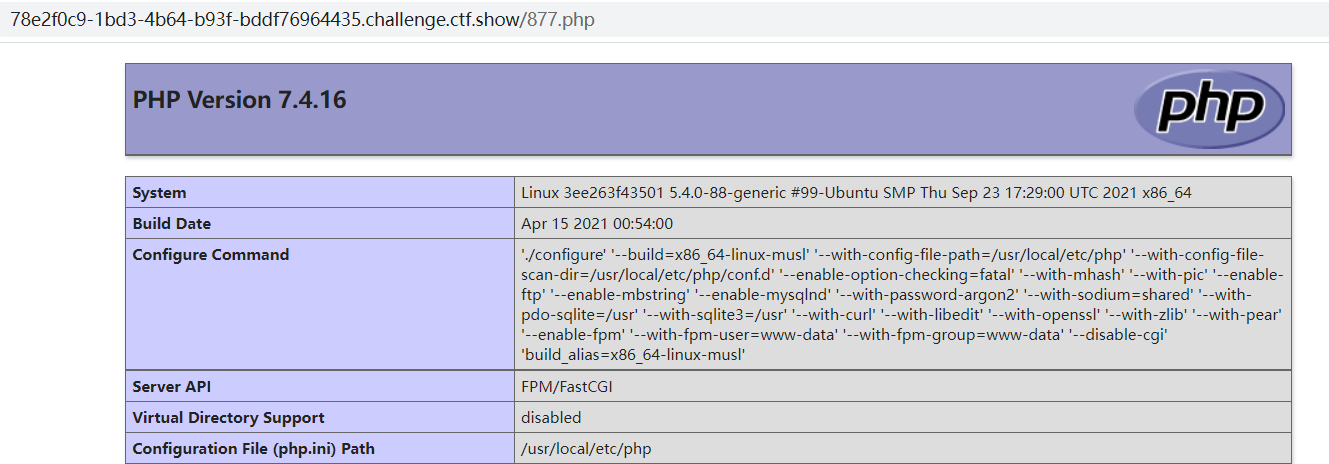
Task: Click the "Virtual Directory Support" label
Action: point(229,418)
